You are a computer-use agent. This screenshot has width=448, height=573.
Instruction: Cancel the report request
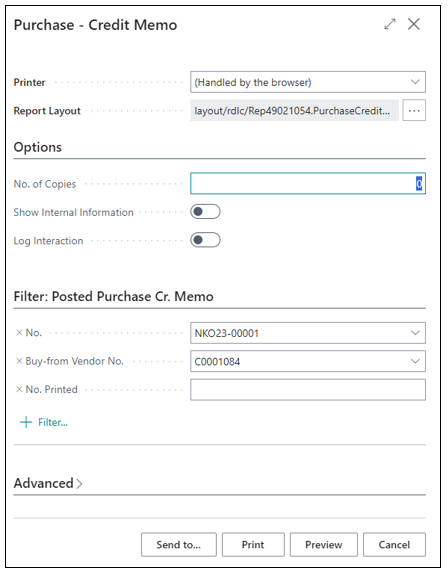pyautogui.click(x=394, y=544)
